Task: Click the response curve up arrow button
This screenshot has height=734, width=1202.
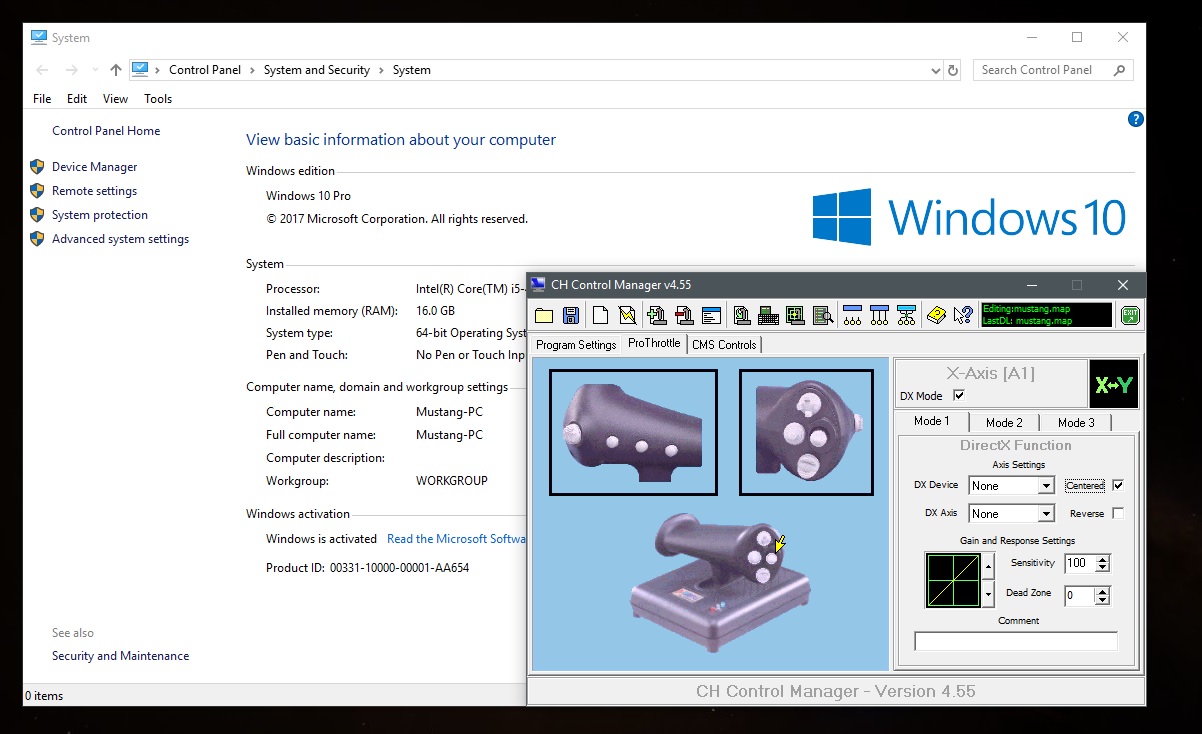Action: (989, 567)
